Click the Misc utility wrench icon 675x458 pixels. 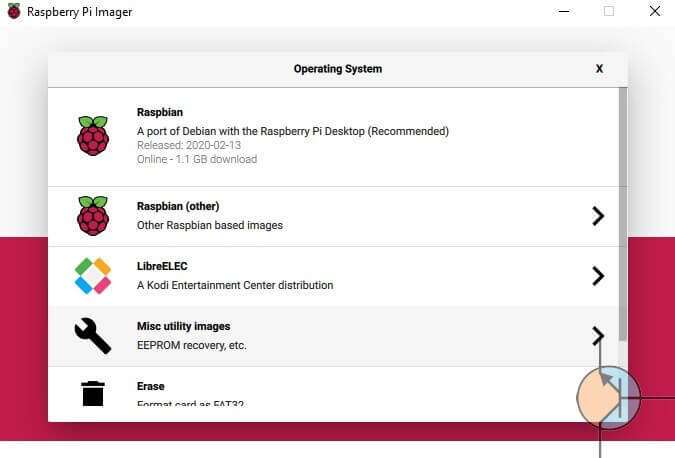[x=93, y=336]
